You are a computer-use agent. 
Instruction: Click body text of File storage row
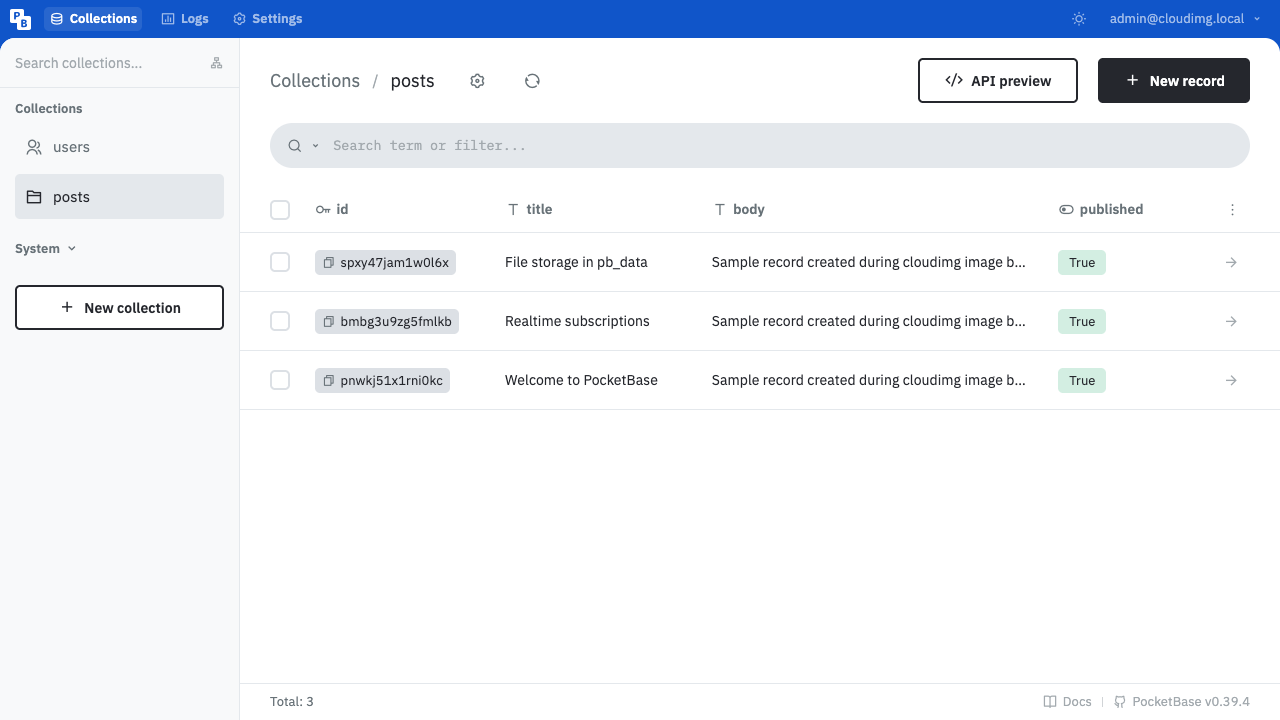tap(869, 262)
